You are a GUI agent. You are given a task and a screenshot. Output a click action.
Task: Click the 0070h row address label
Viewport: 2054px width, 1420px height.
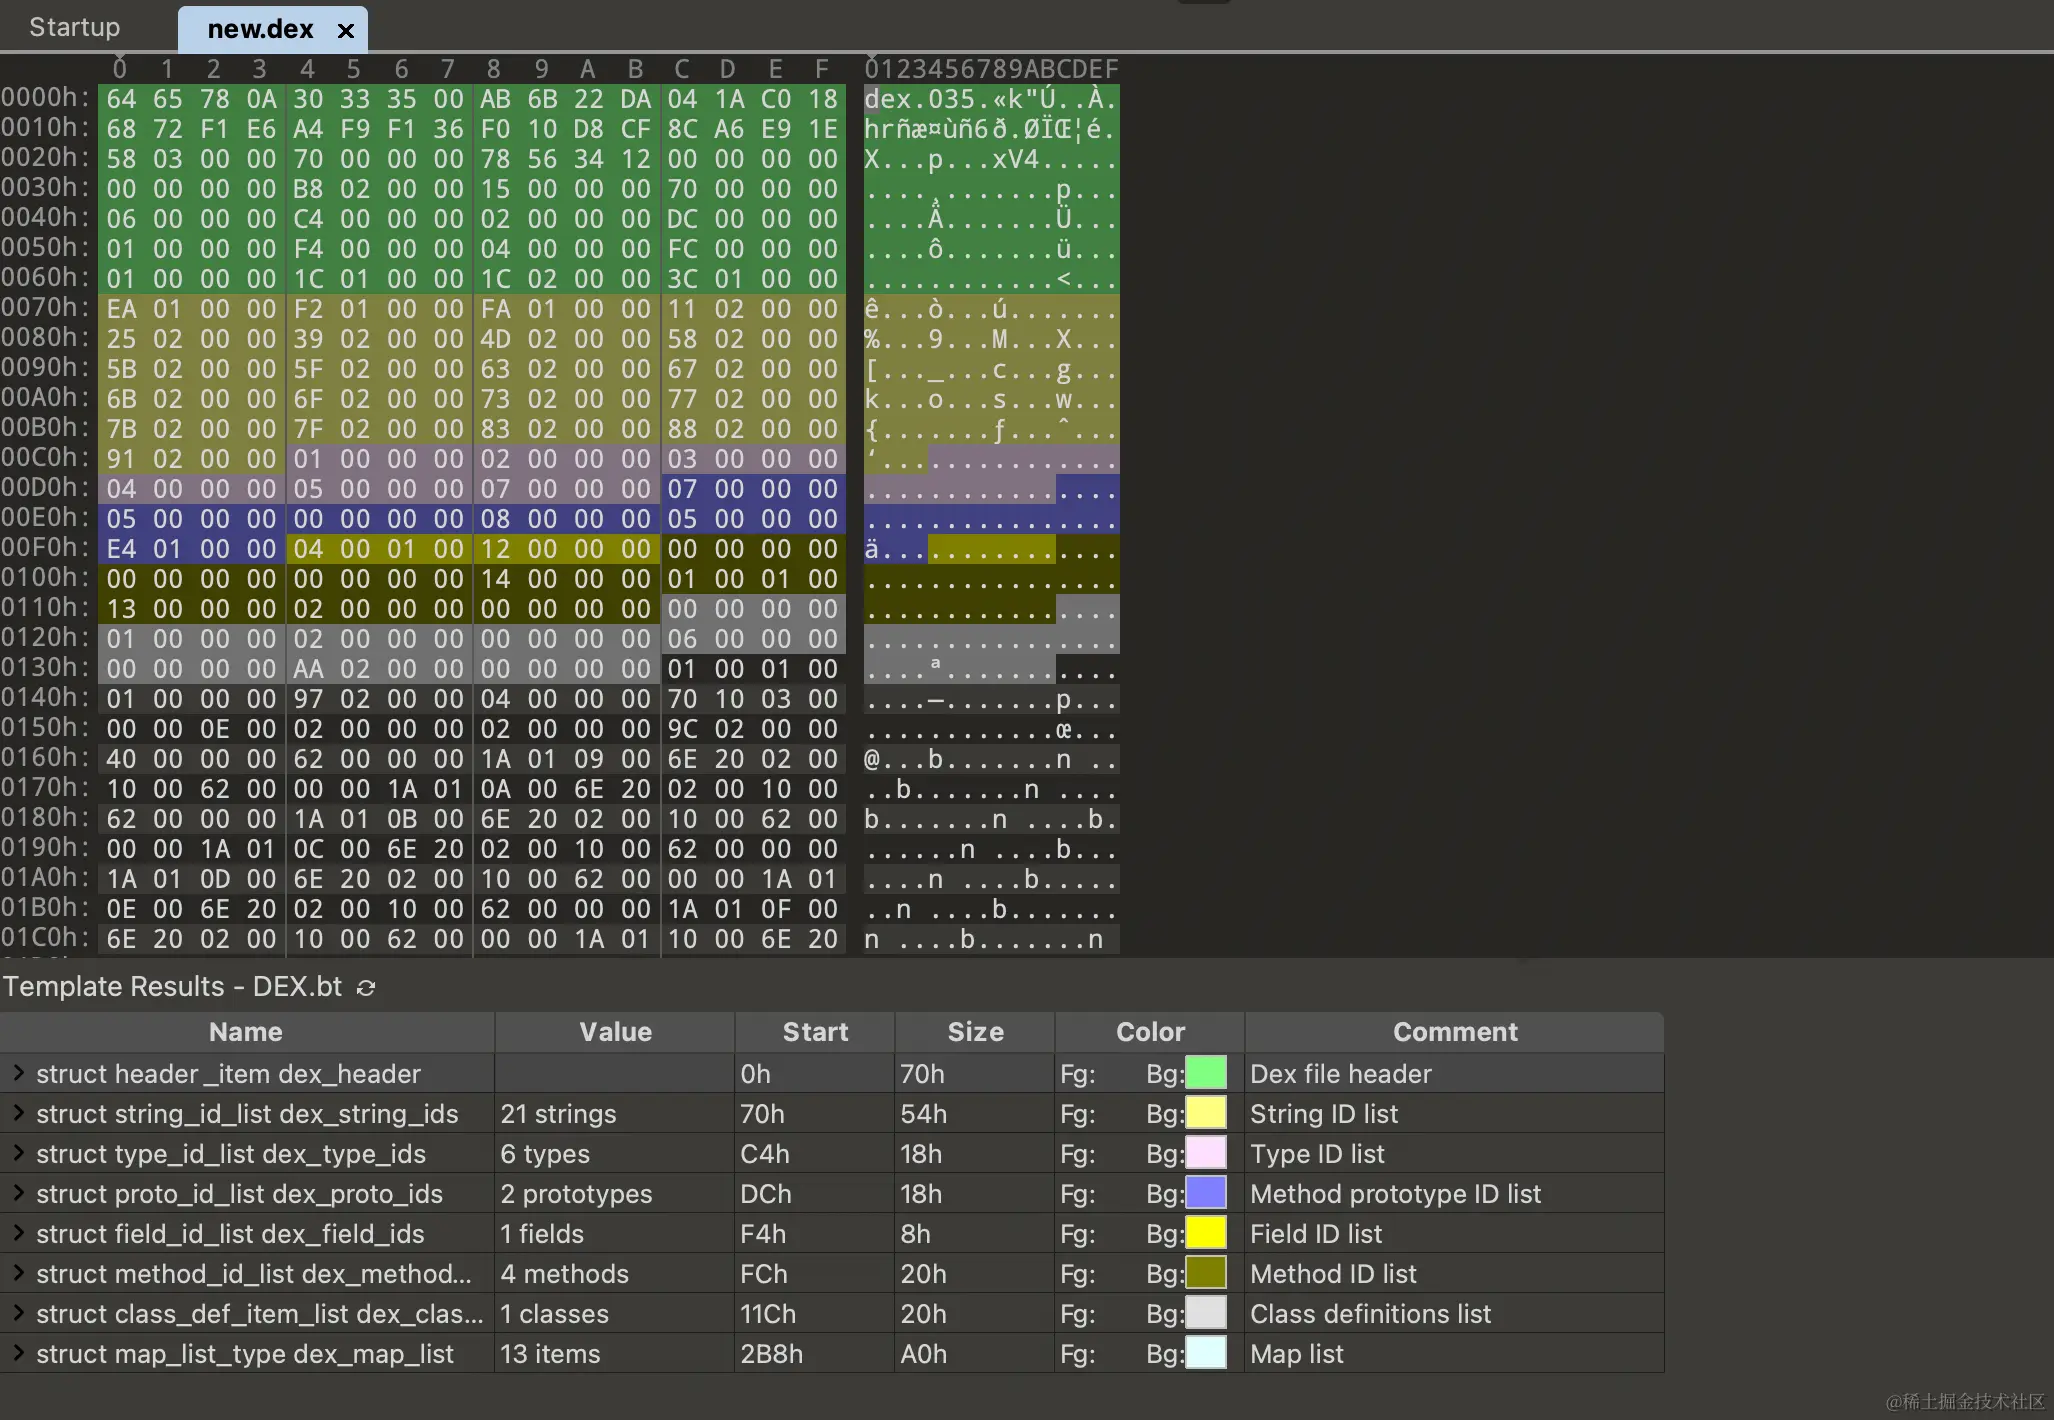[45, 307]
